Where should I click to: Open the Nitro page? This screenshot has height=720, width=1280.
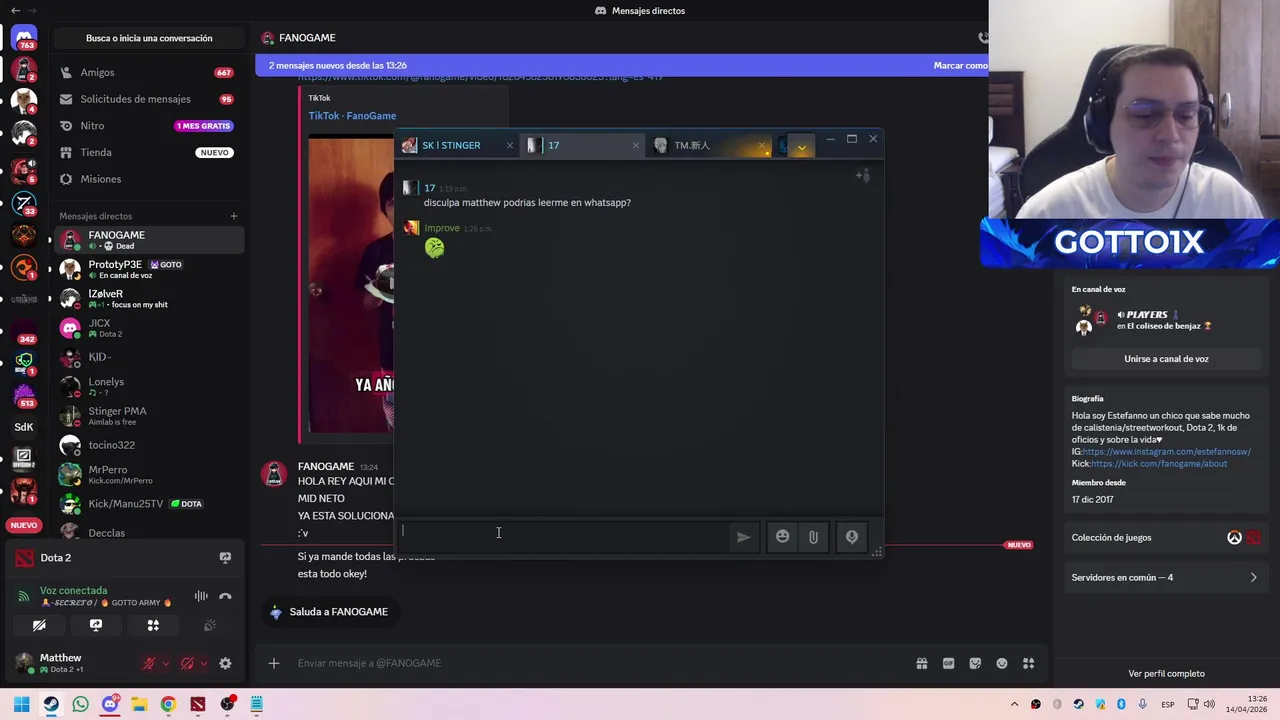pos(148,126)
